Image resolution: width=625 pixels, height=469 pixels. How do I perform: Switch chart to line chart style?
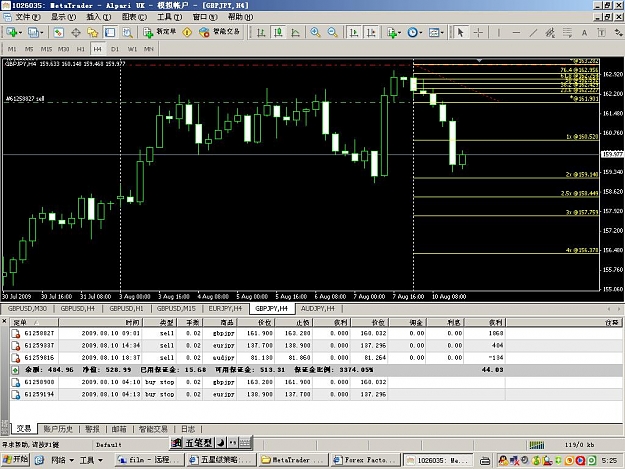tap(295, 32)
